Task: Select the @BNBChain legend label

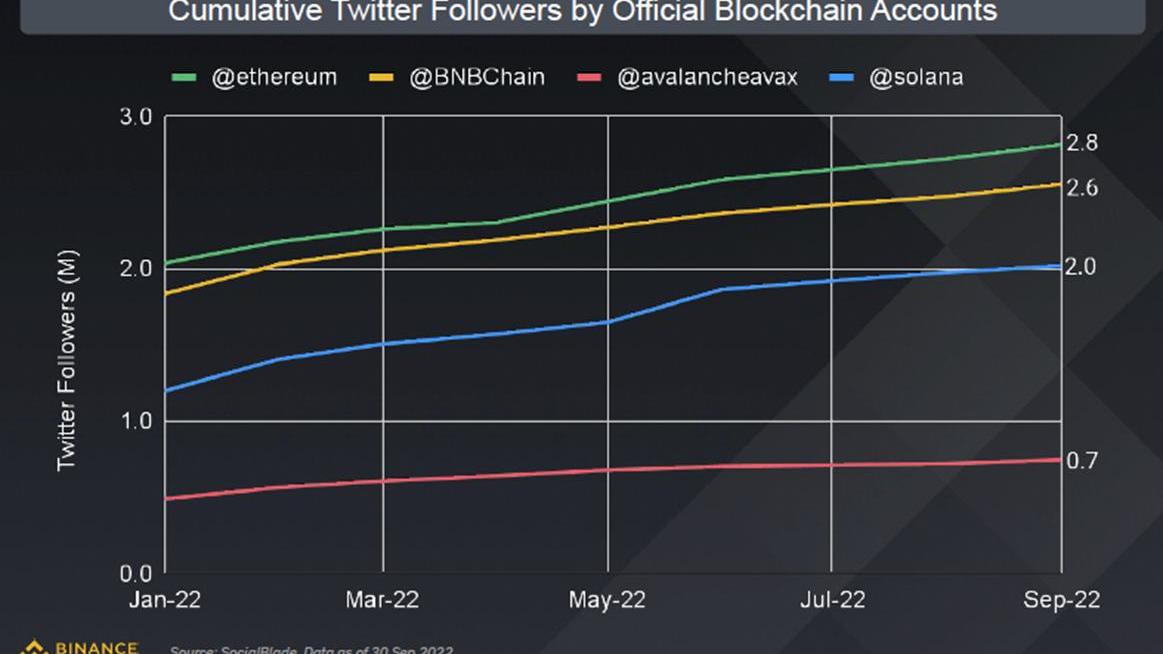Action: click(477, 77)
